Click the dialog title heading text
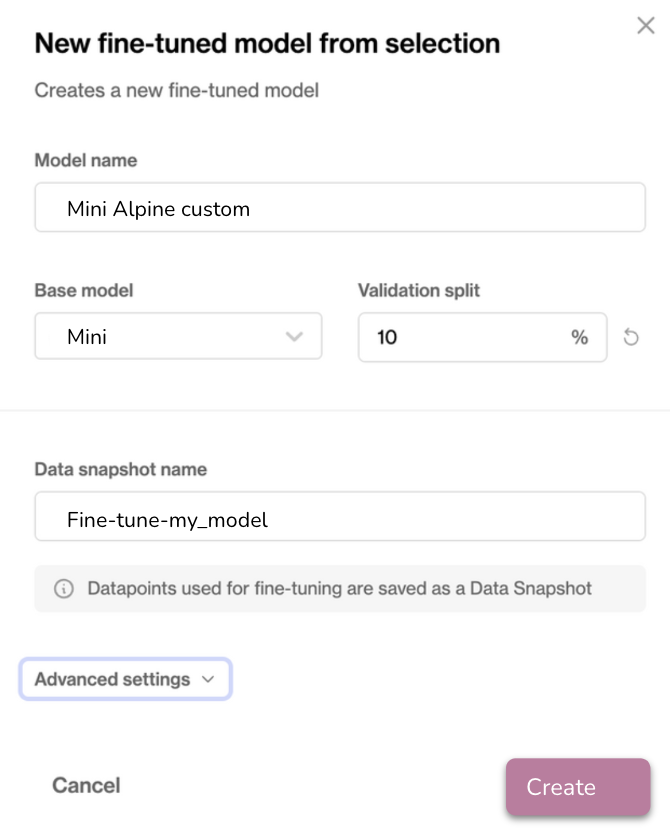This screenshot has width=670, height=836. pos(267,43)
